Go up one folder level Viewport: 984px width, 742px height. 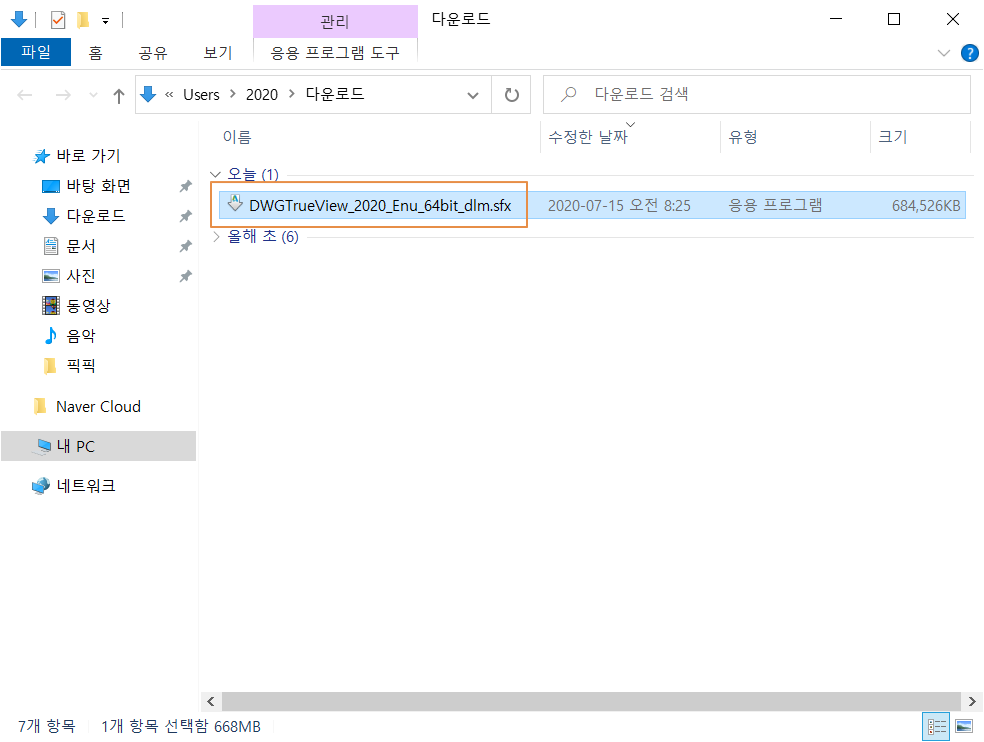119,95
